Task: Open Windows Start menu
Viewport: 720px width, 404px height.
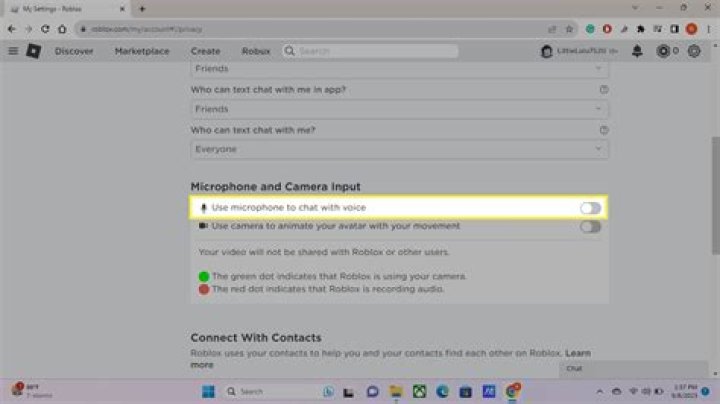Action: tap(209, 390)
